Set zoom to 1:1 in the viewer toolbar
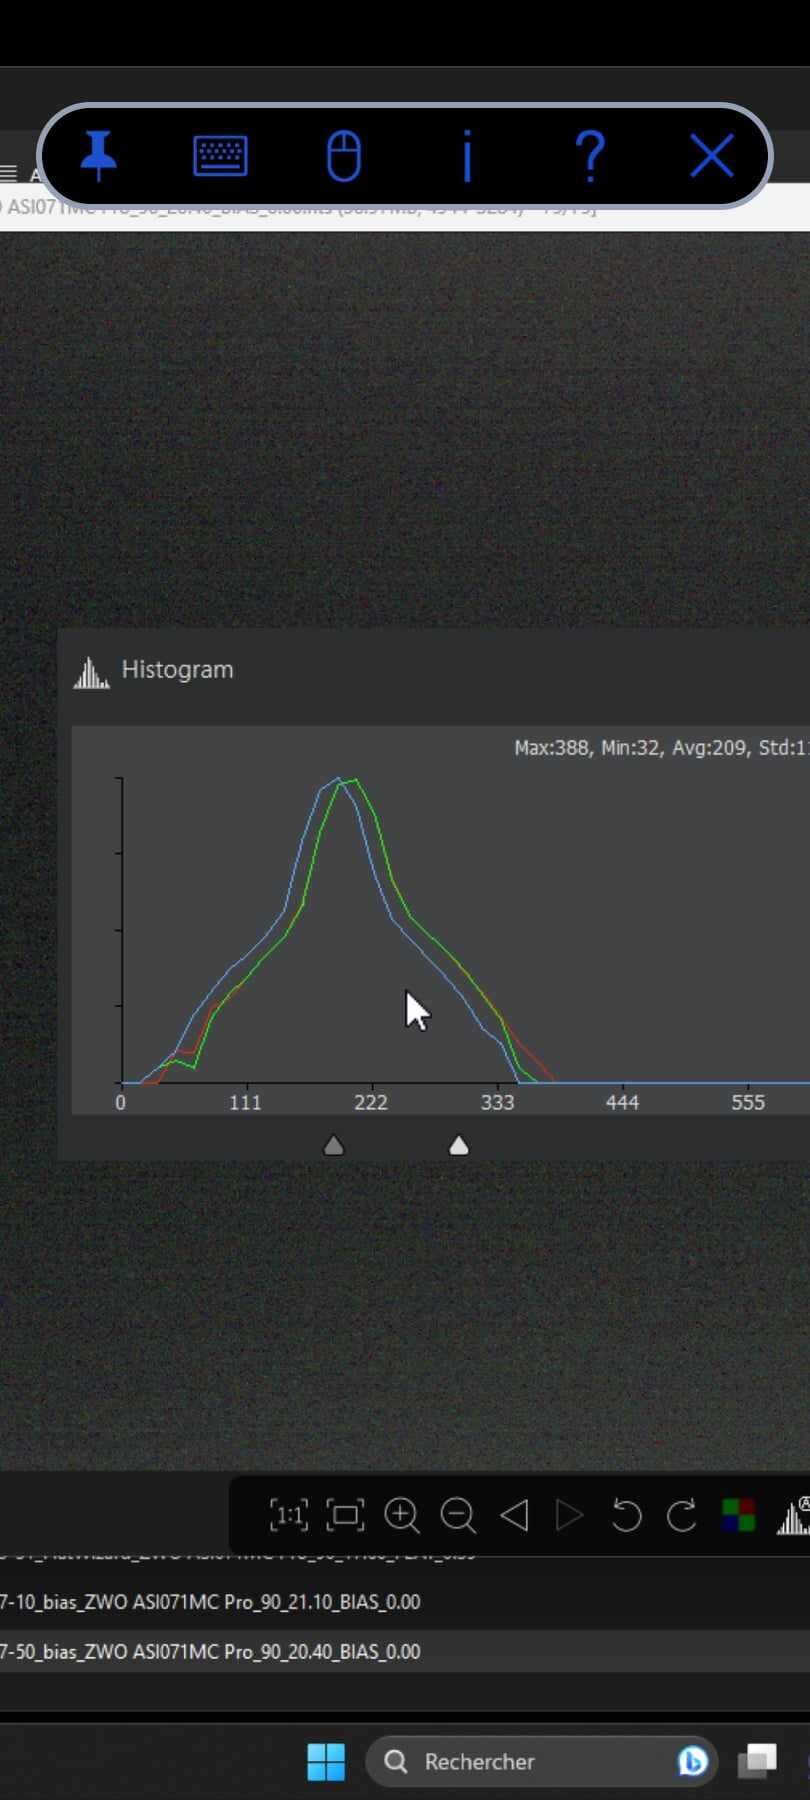Image resolution: width=810 pixels, height=1800 pixels. point(289,1515)
